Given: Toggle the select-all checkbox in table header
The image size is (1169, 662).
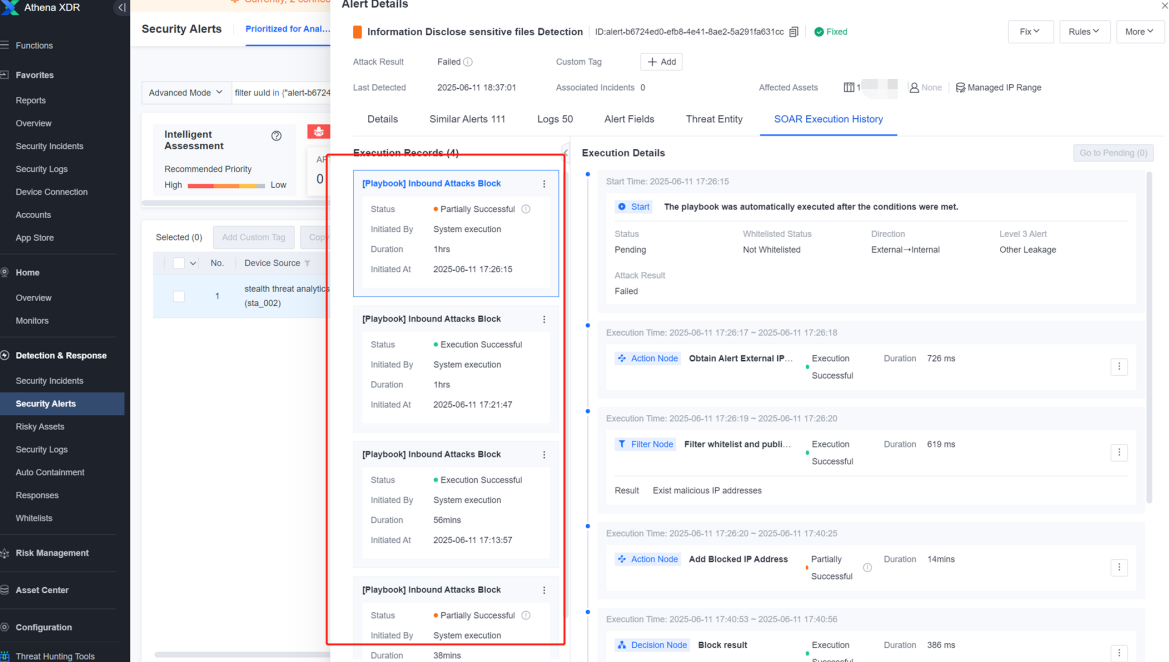Looking at the screenshot, I should (x=179, y=263).
